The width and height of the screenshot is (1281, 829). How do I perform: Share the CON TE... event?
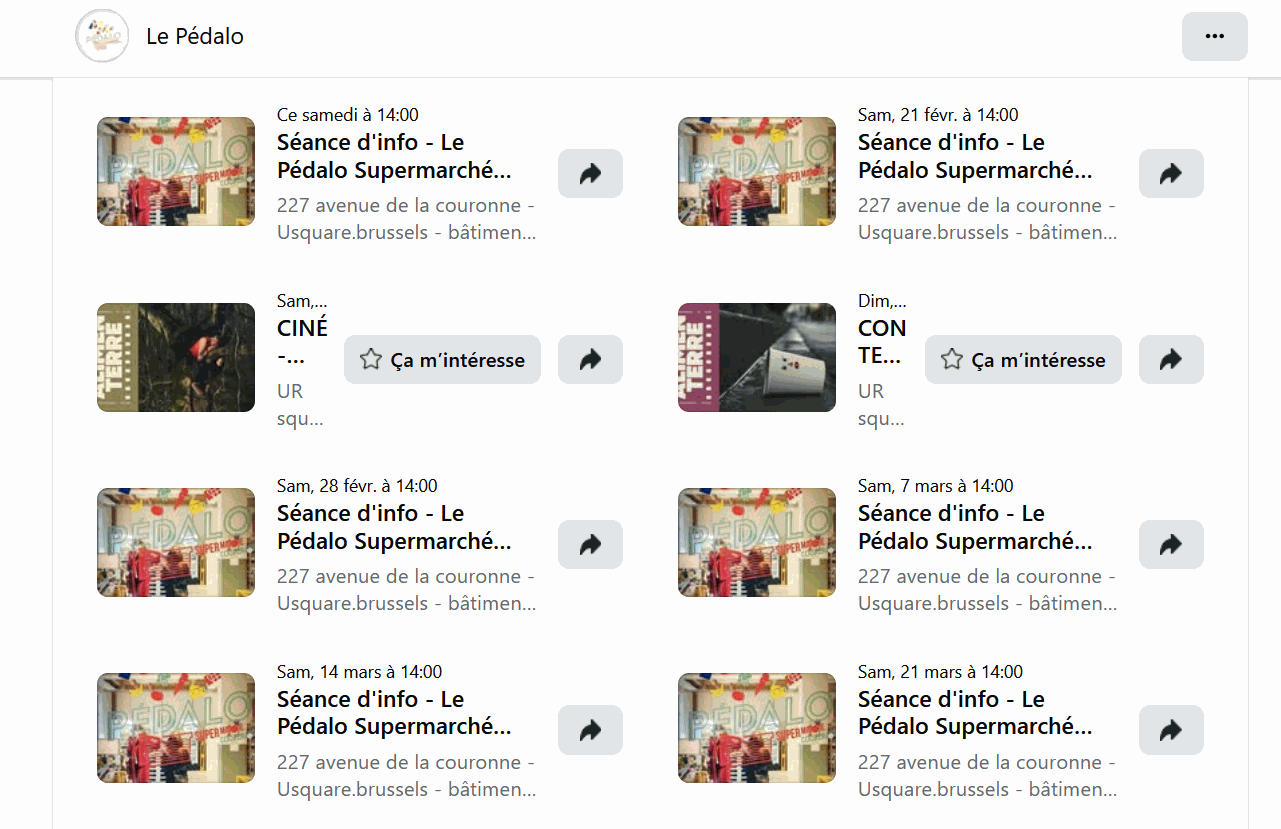pyautogui.click(x=1171, y=360)
